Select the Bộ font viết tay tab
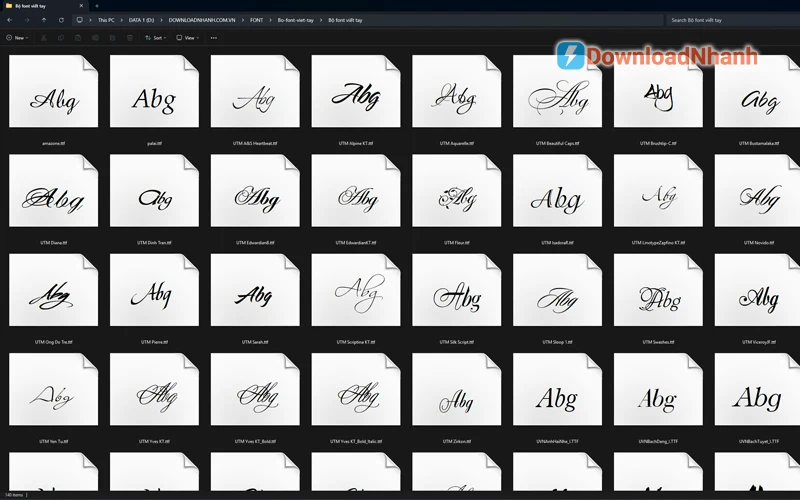The image size is (800, 500). pos(45,6)
